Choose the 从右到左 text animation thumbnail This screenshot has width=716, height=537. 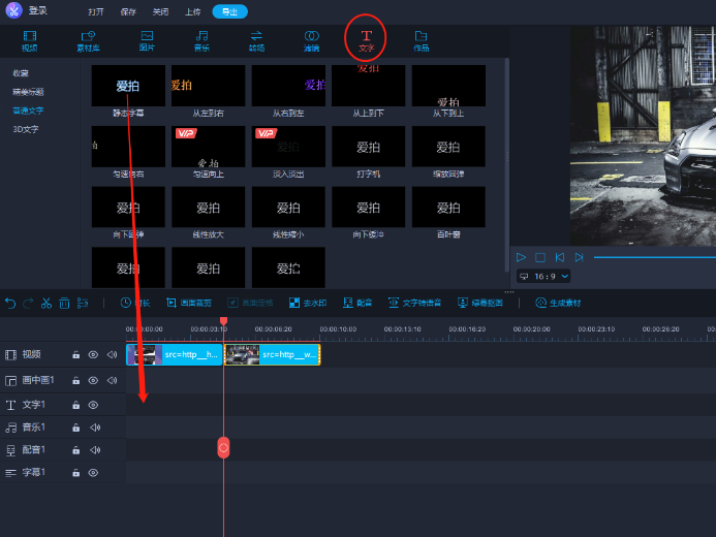pyautogui.click(x=289, y=85)
